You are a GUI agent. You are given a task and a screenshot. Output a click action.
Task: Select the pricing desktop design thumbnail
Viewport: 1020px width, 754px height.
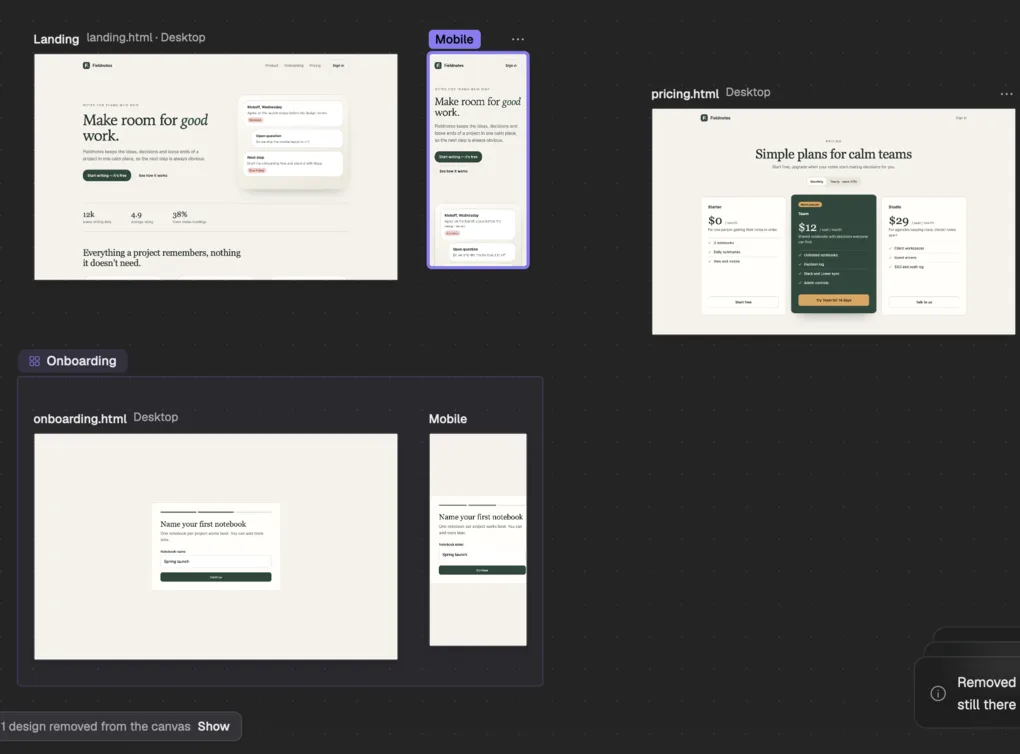[833, 222]
